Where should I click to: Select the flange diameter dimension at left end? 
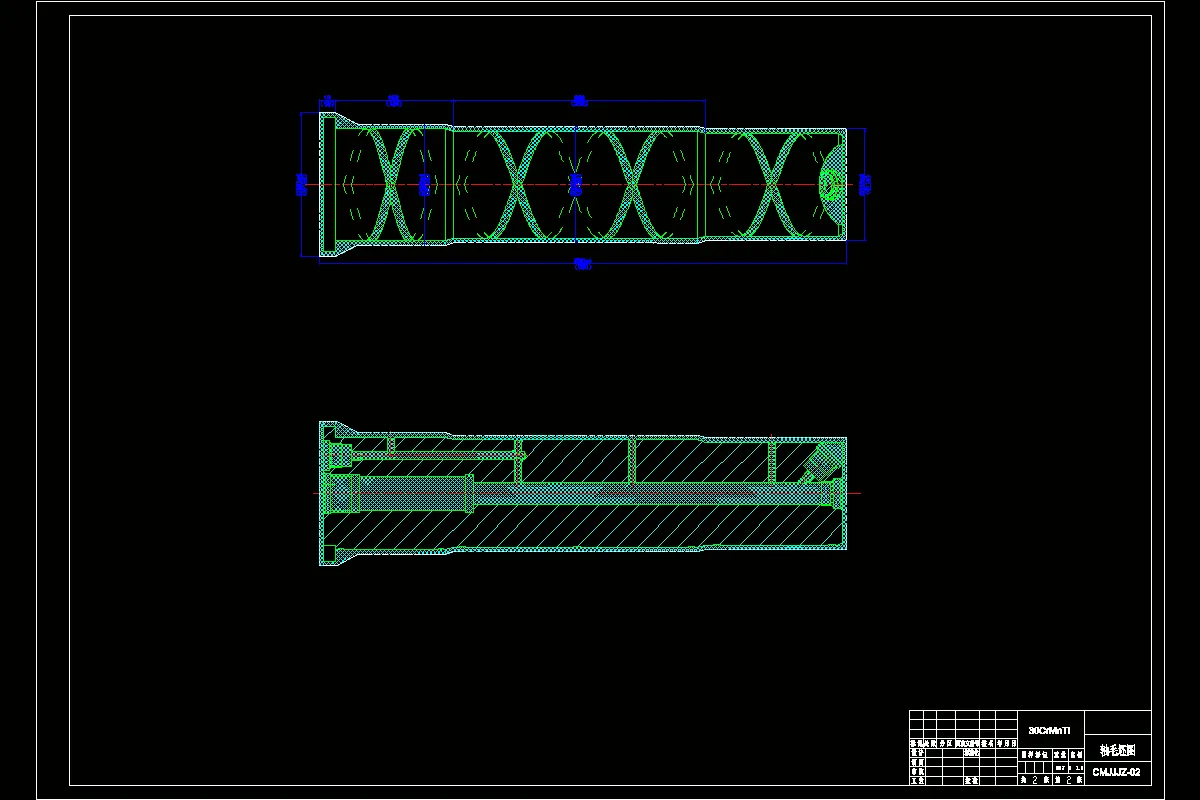point(301,184)
